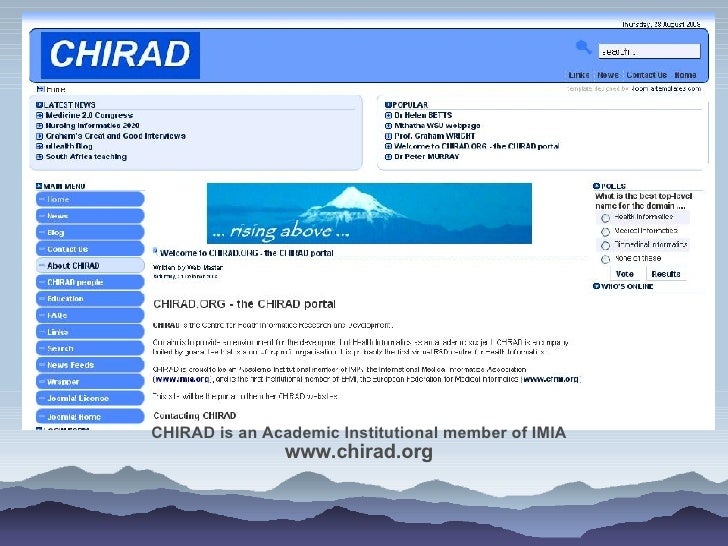The height and width of the screenshot is (546, 728).
Task: Open the Dr Peter MURRAY popular item
Action: (427, 156)
